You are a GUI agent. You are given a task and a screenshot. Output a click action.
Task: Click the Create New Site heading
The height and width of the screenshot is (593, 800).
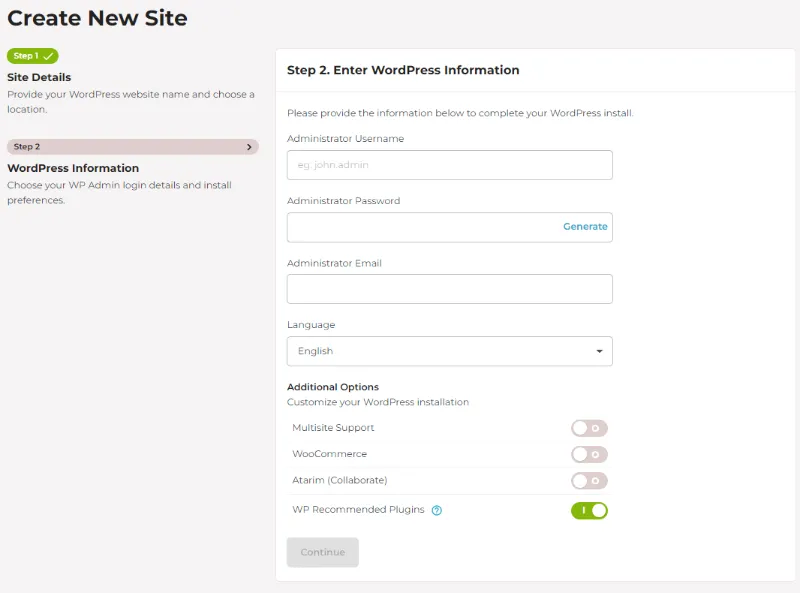coord(95,18)
